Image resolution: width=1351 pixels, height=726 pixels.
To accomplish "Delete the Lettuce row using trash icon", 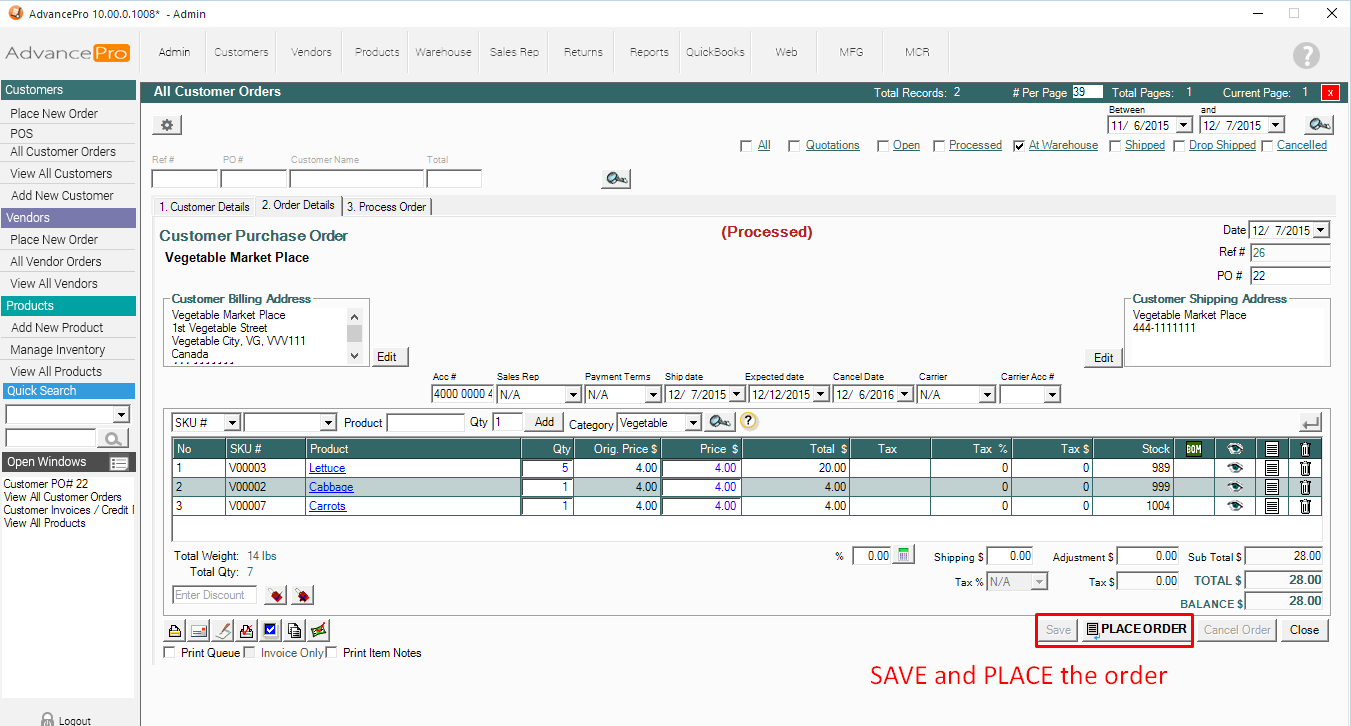I will [1304, 468].
